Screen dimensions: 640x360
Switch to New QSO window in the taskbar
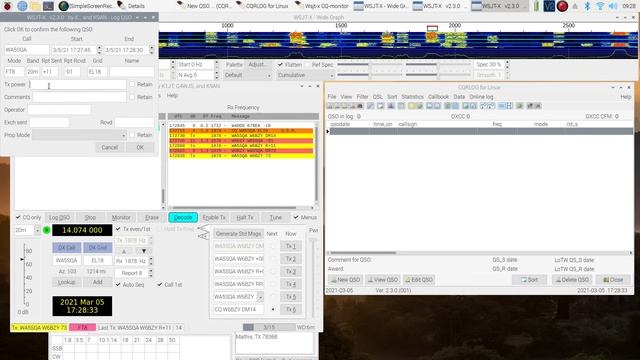204,6
